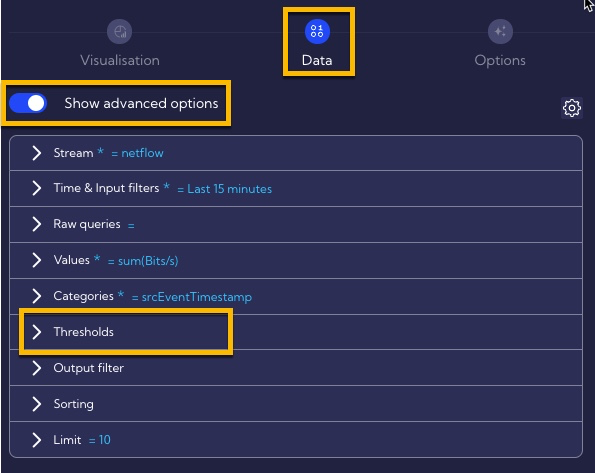Expand the Thresholds chevron arrow

coord(36,332)
